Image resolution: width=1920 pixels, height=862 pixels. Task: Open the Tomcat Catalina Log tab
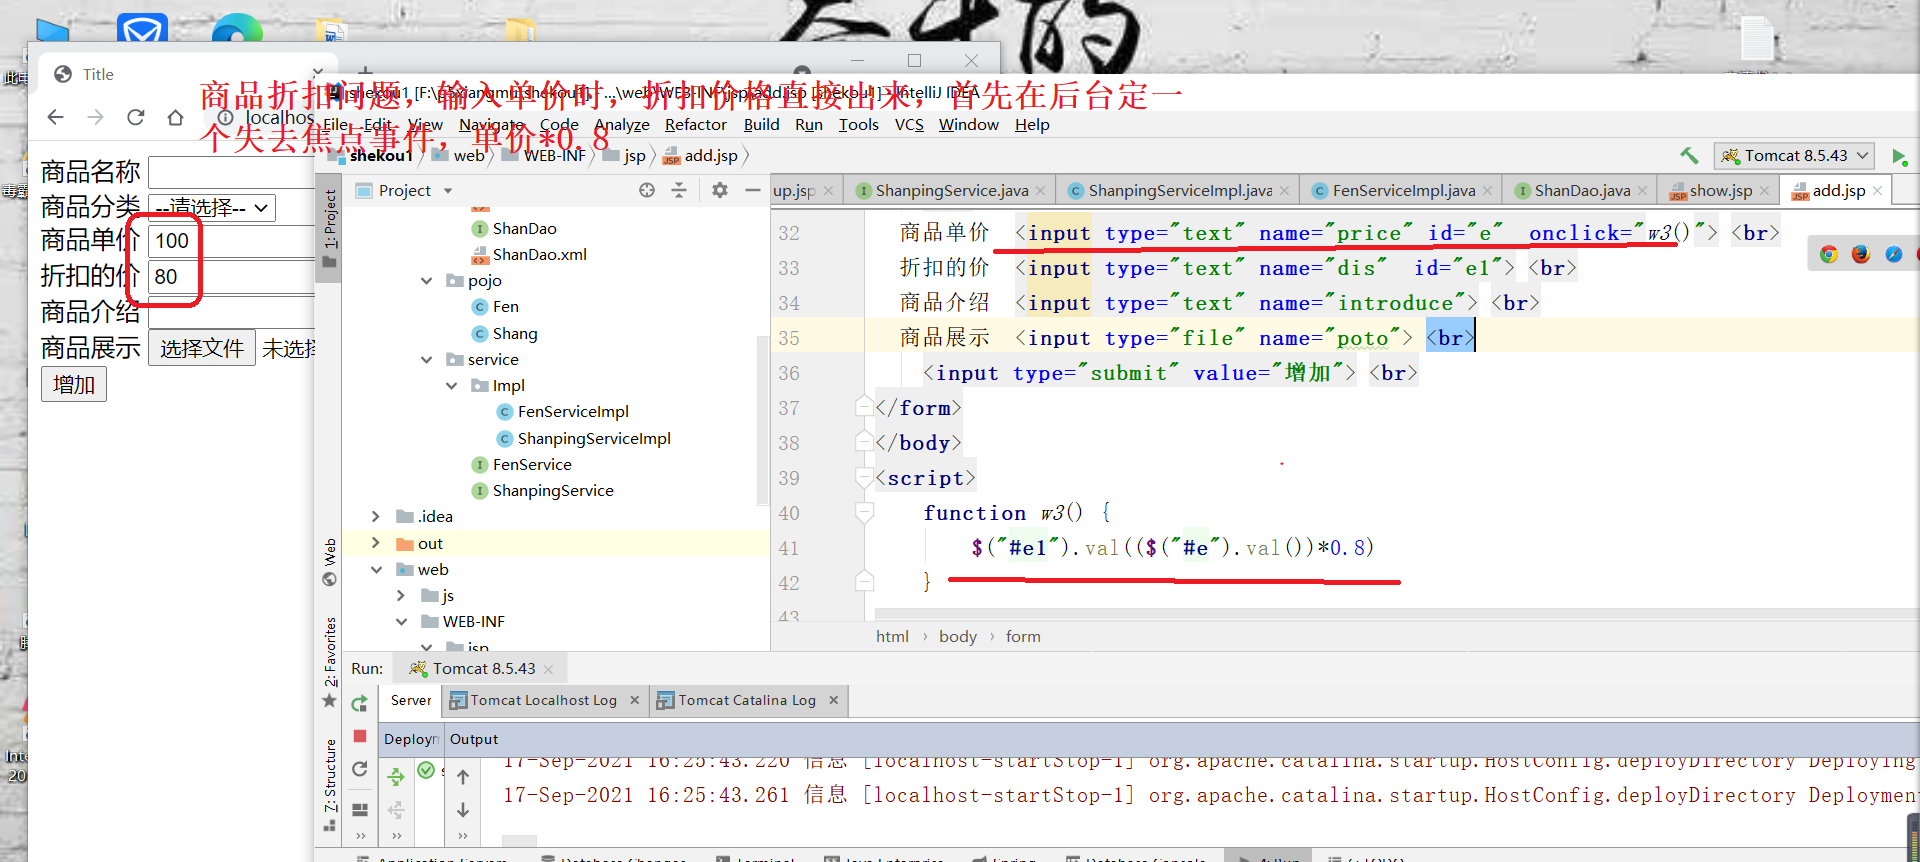pos(747,700)
